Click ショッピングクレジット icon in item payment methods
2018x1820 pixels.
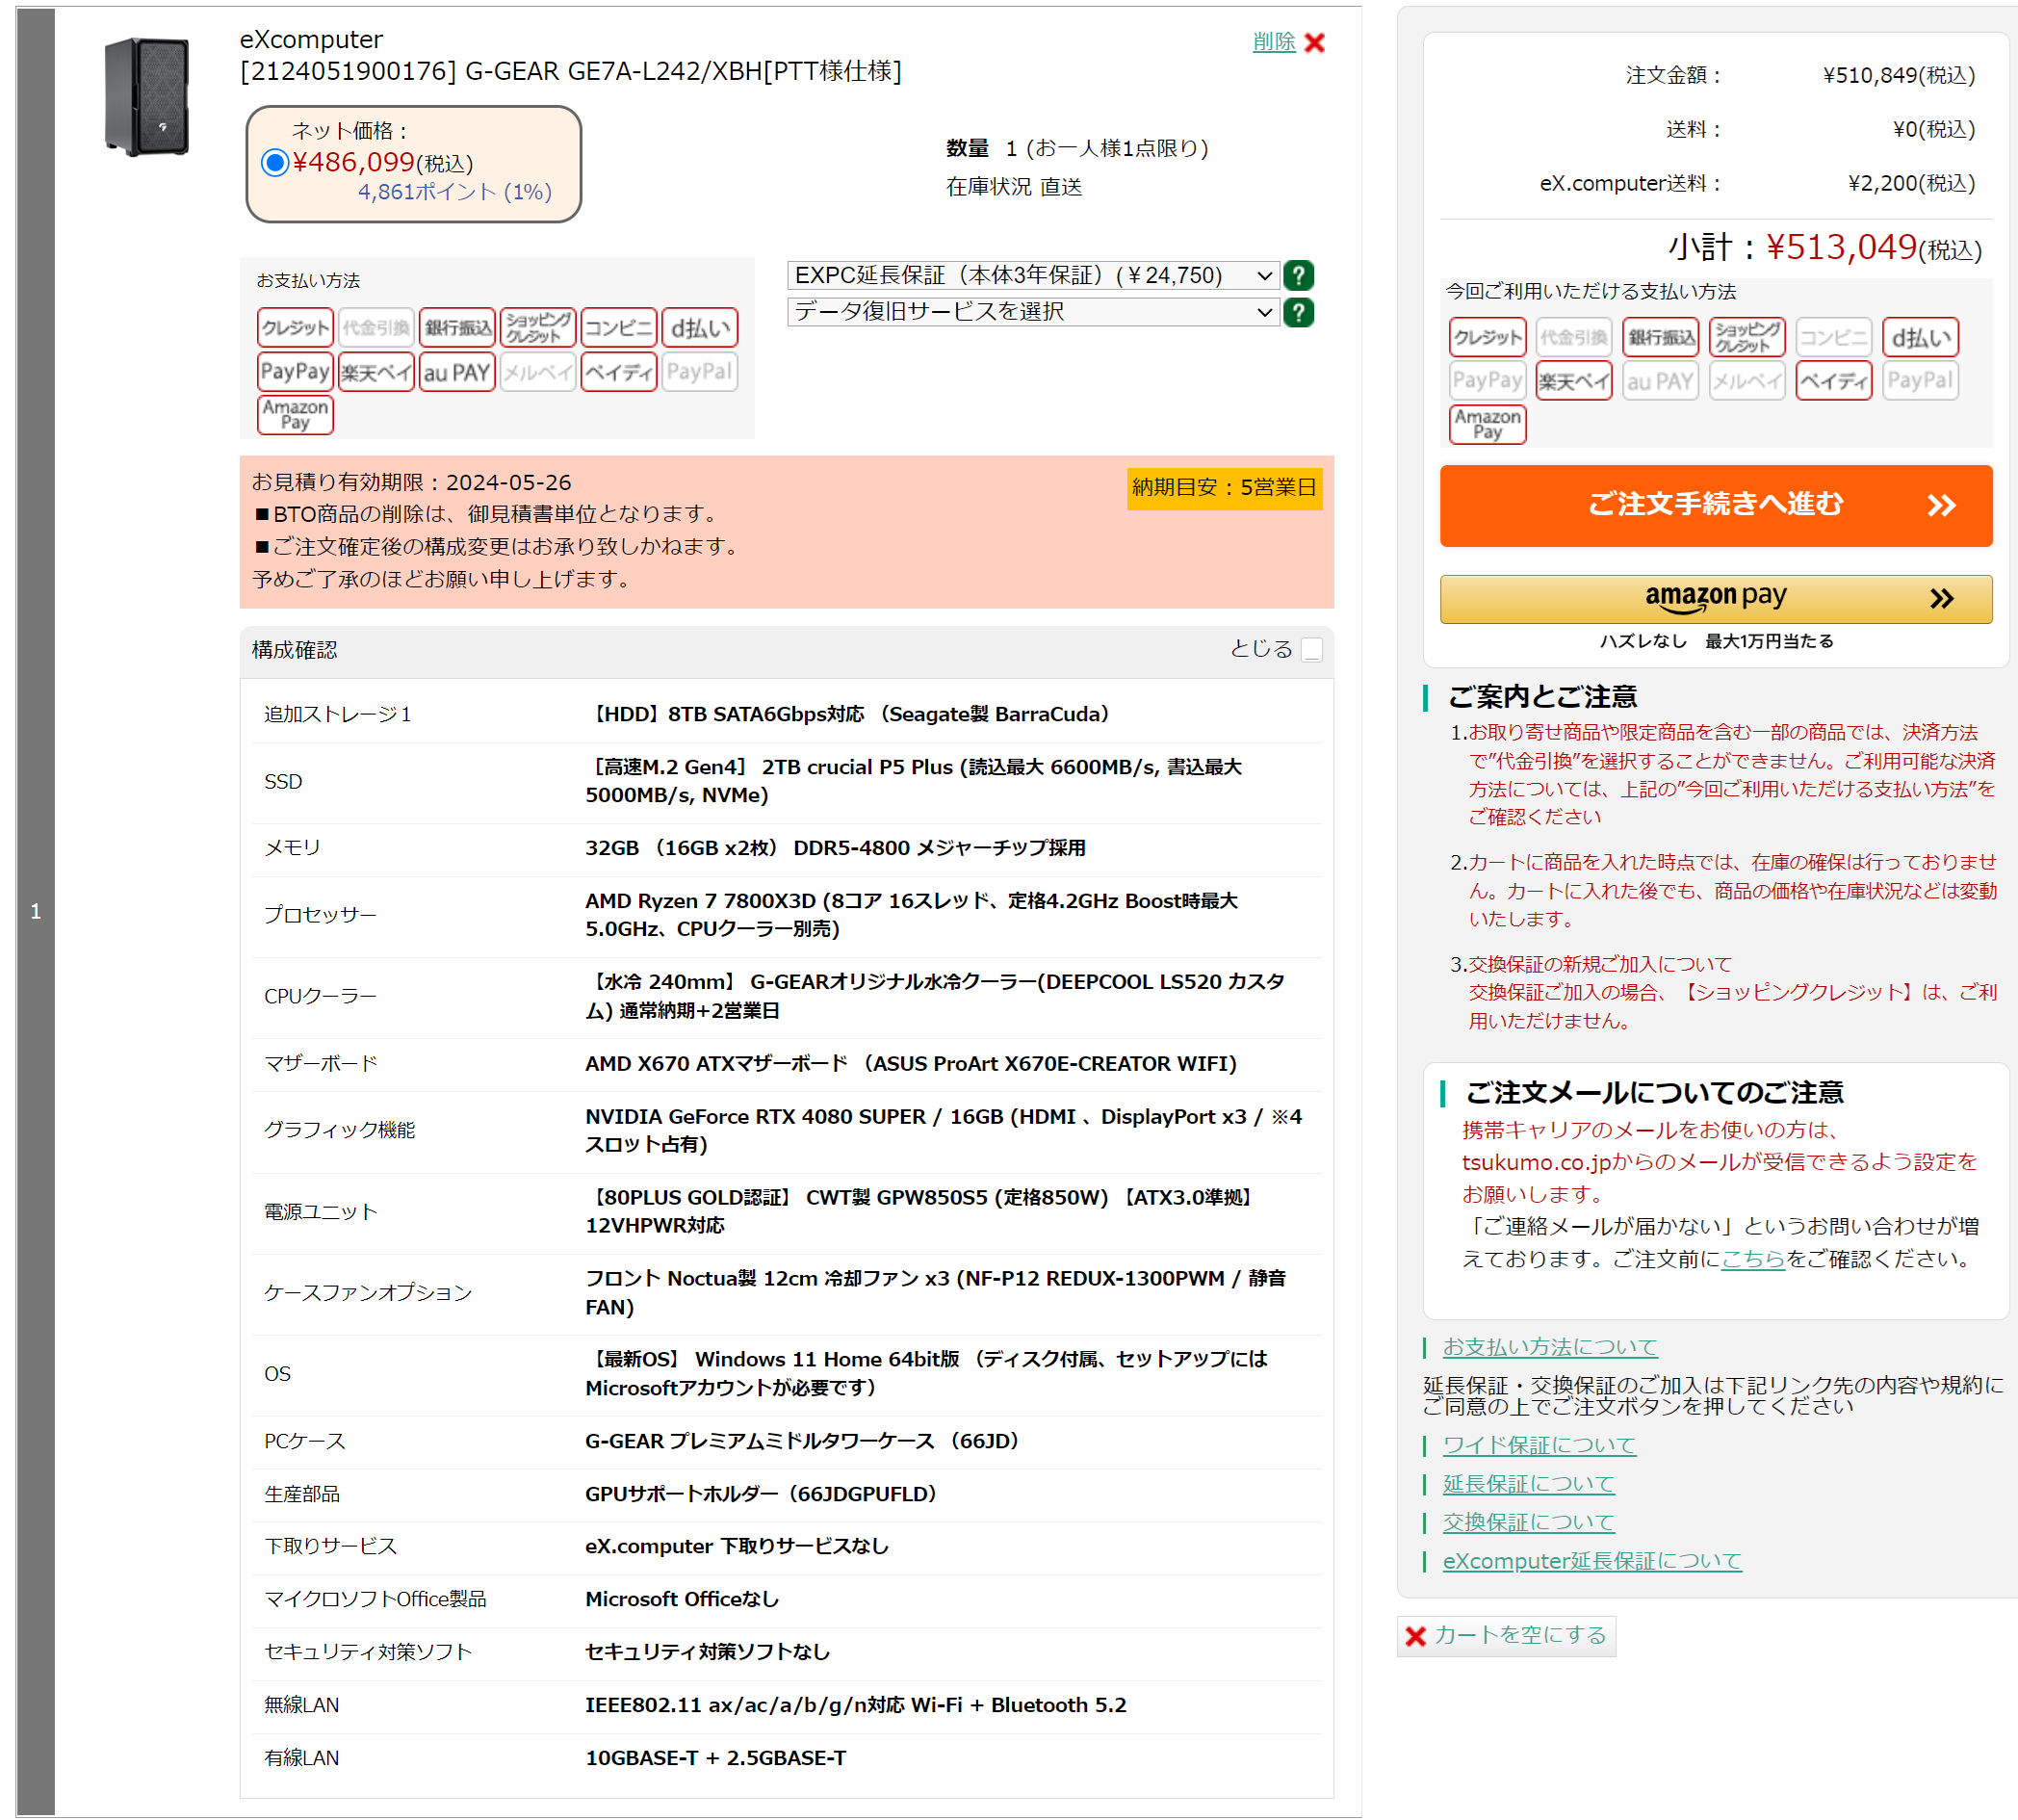tap(538, 328)
